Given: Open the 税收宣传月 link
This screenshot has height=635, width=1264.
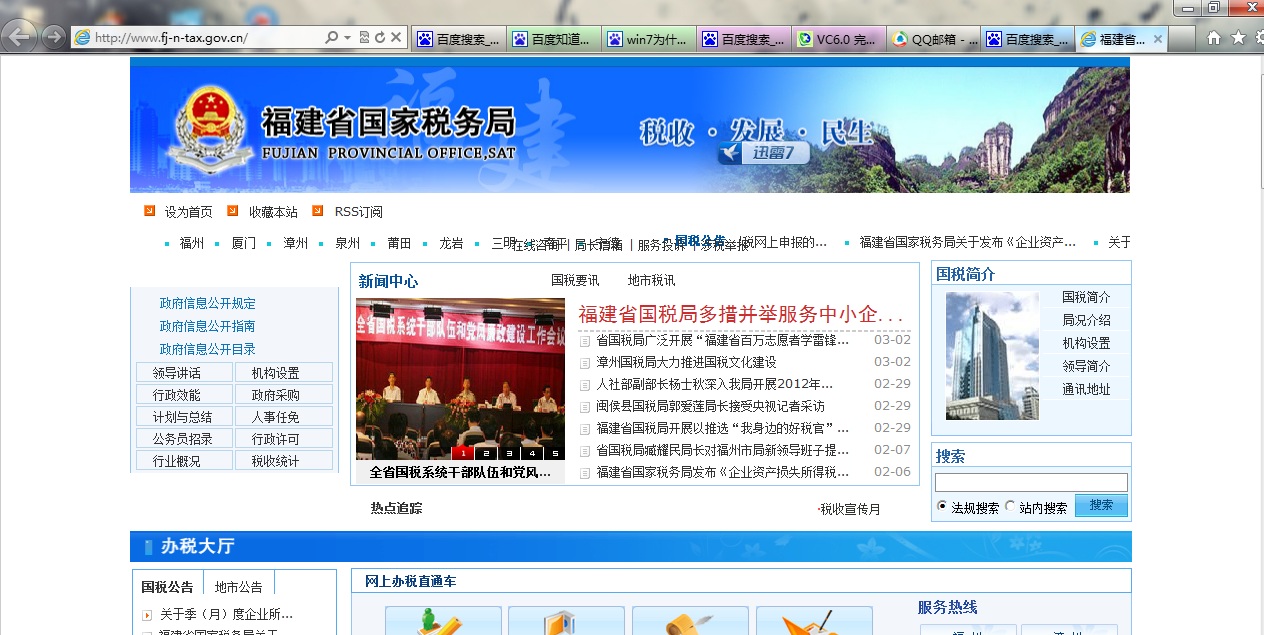Looking at the screenshot, I should (850, 509).
